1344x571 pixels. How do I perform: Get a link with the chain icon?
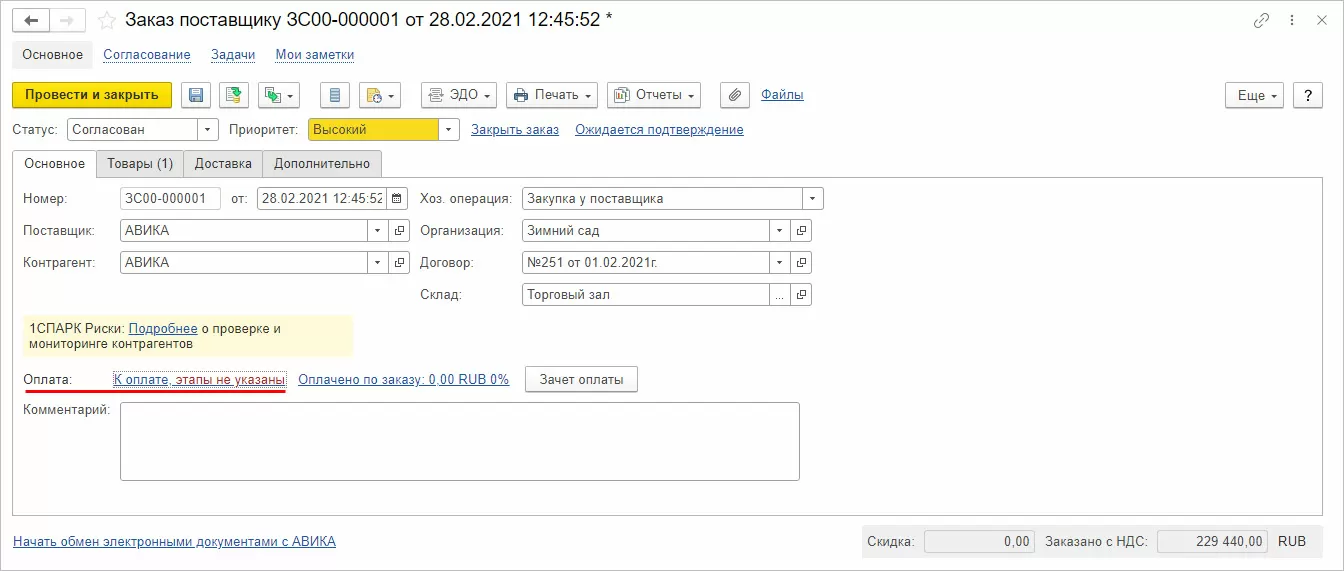pos(1262,20)
